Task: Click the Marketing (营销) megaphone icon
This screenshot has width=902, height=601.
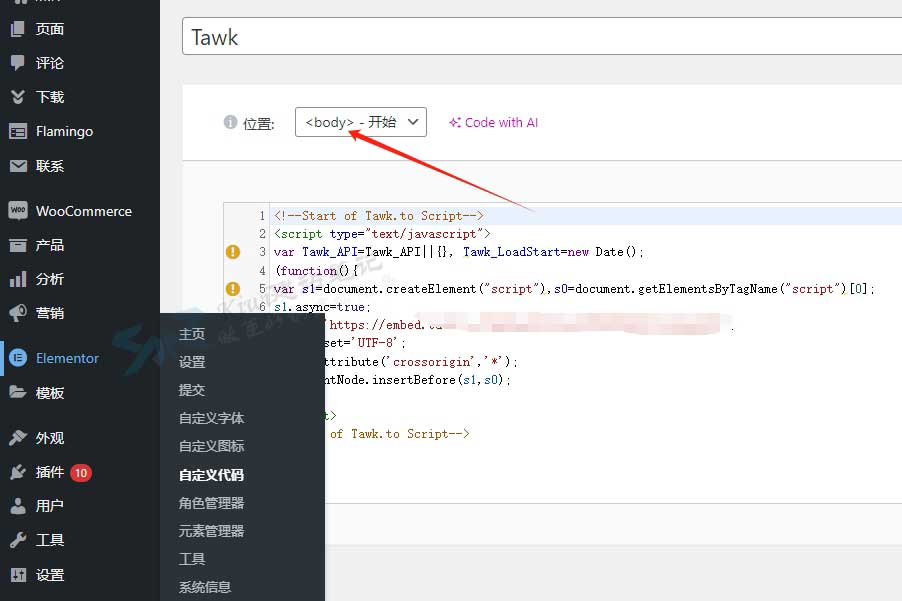Action: 17,313
